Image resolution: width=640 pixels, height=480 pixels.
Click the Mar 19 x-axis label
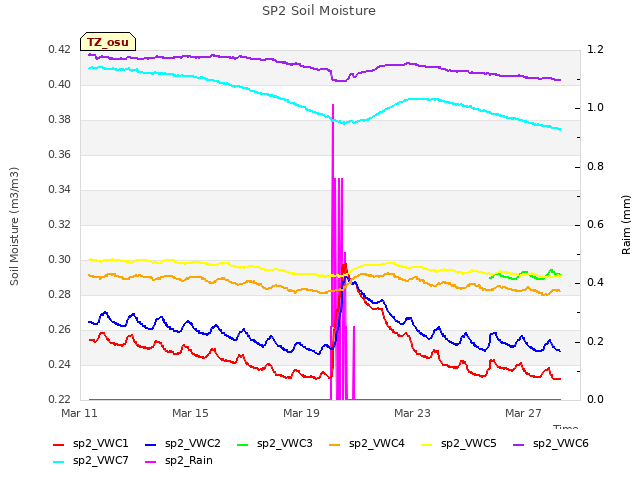tap(301, 413)
